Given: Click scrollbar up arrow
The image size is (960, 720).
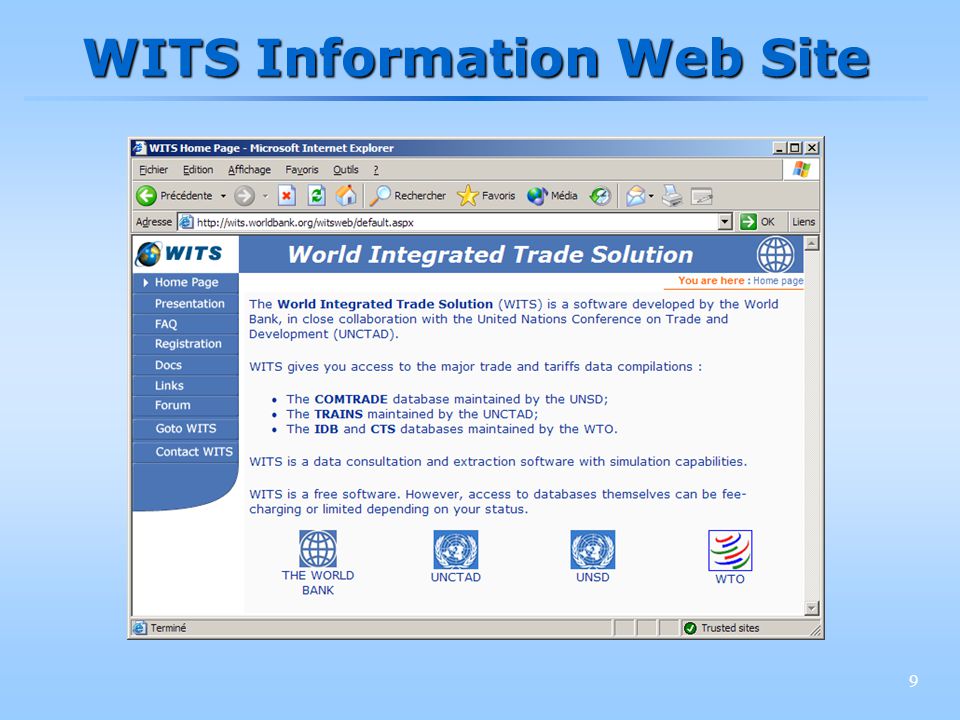Looking at the screenshot, I should click(x=811, y=244).
